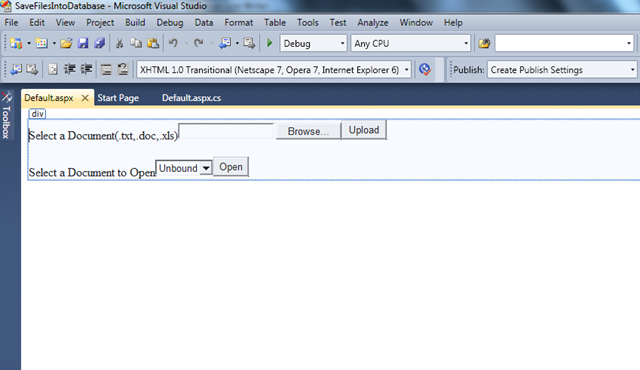Screen dimensions: 640x370
Task: Open a file with the folder icon
Action: click(66, 43)
